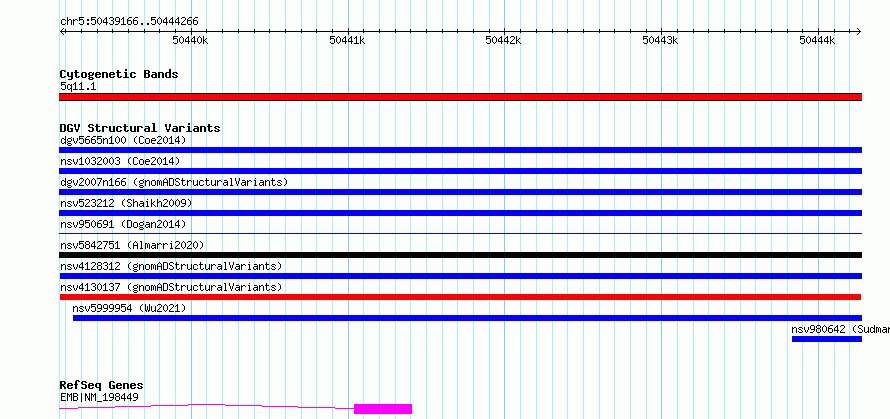Screen dimensions: 890x419
Task: Click the chr5:50439166..50444266 coordinate label
Action: [129, 22]
